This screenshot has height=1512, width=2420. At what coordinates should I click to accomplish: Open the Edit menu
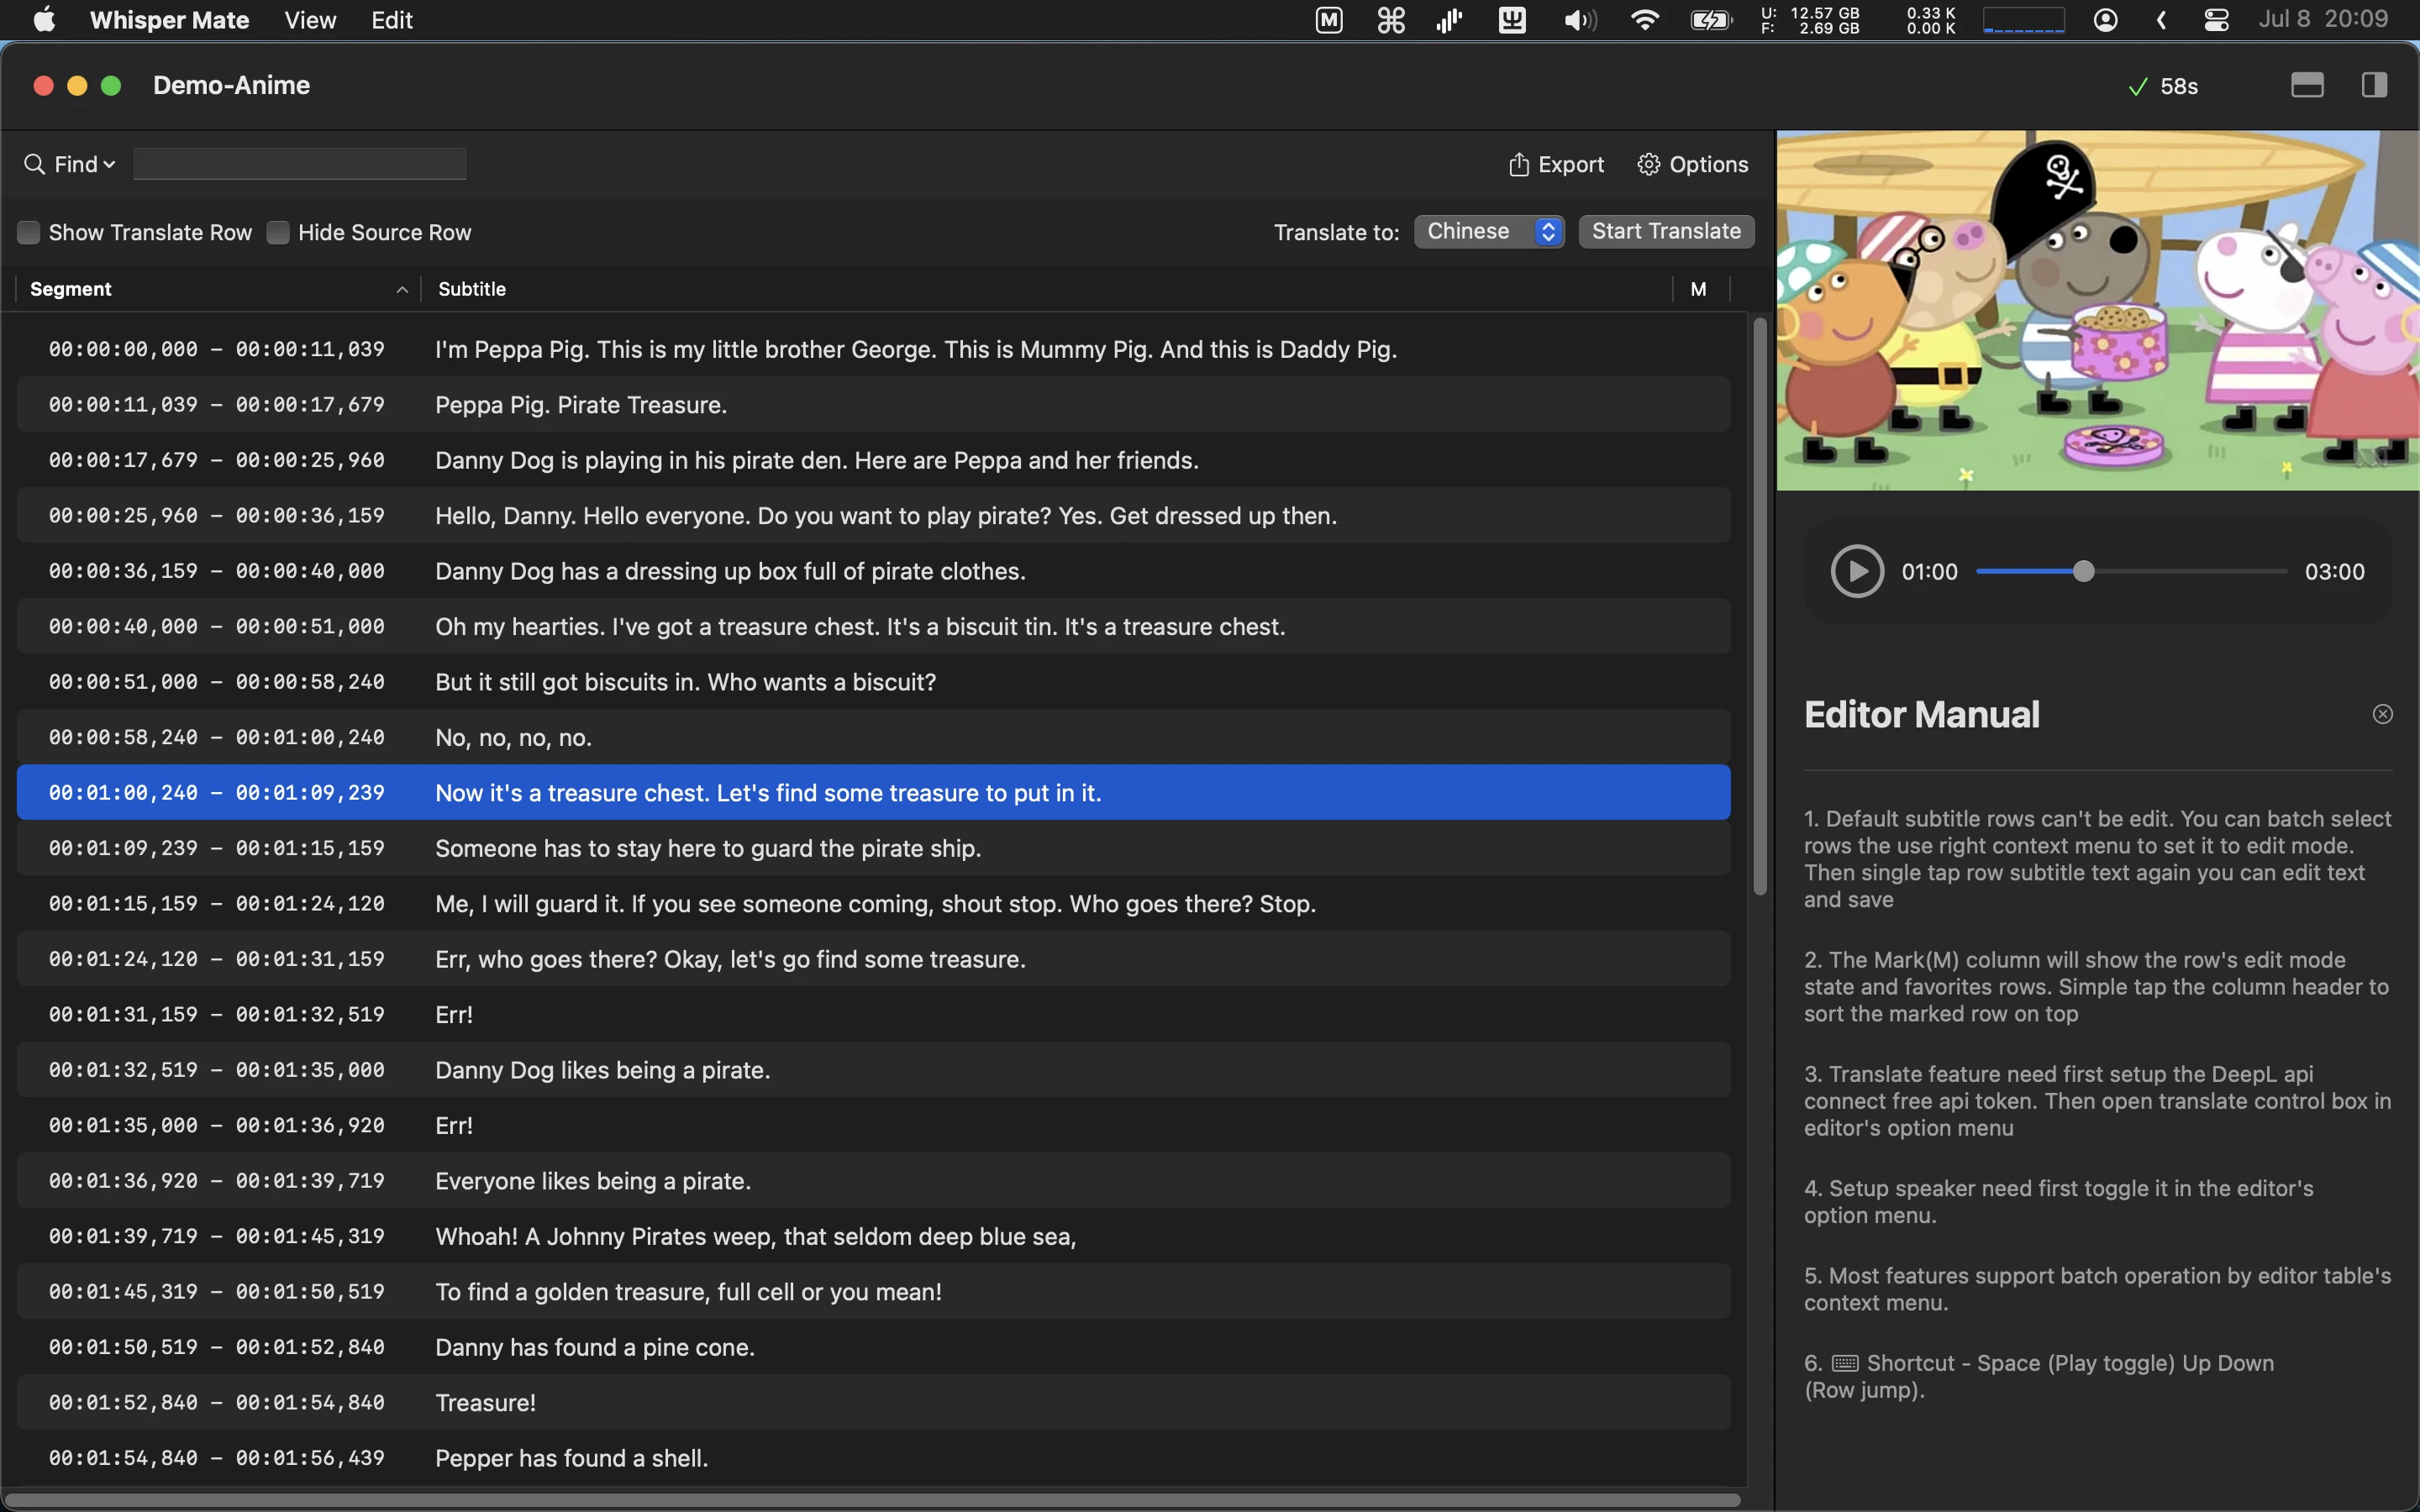point(392,20)
